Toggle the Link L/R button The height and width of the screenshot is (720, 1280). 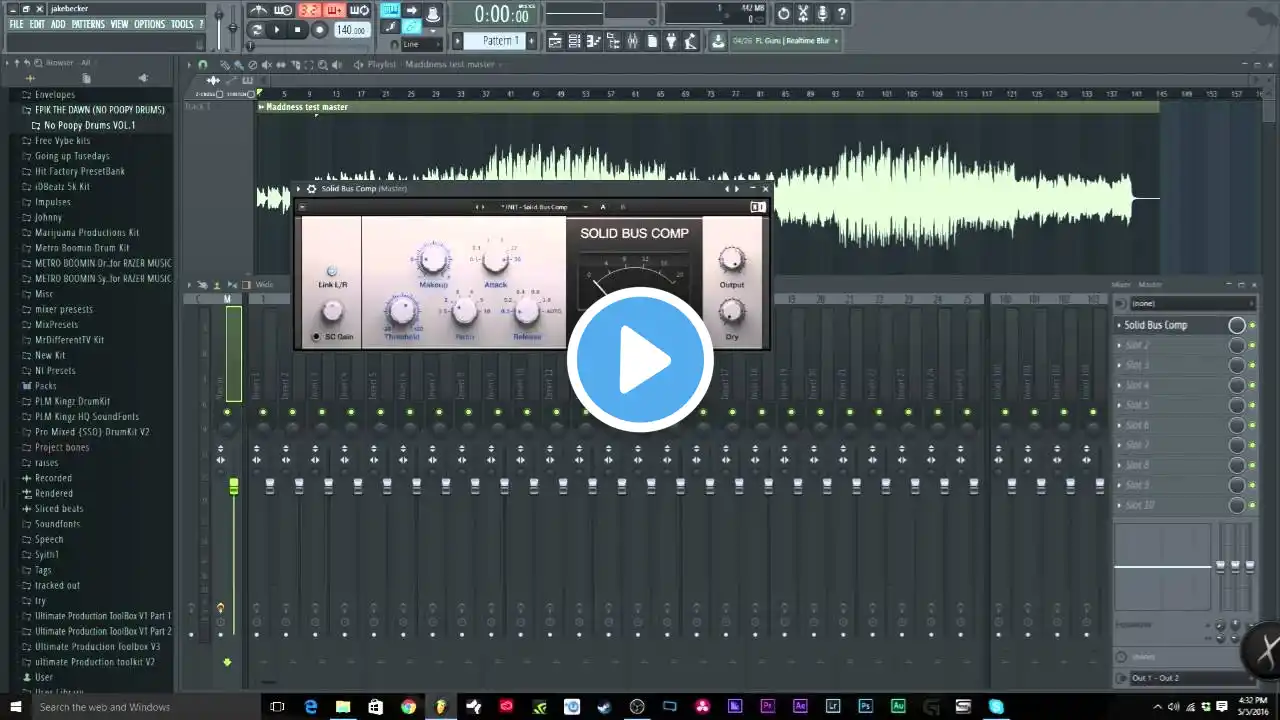332,272
